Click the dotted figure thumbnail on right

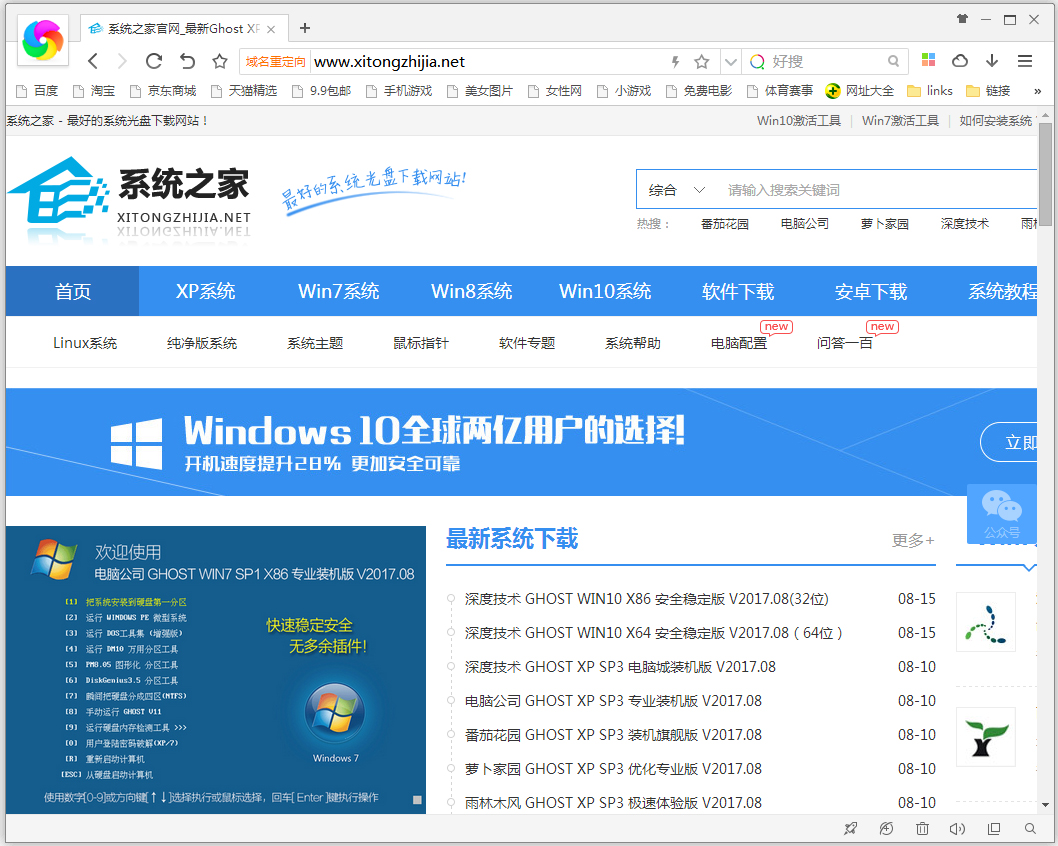coord(986,622)
